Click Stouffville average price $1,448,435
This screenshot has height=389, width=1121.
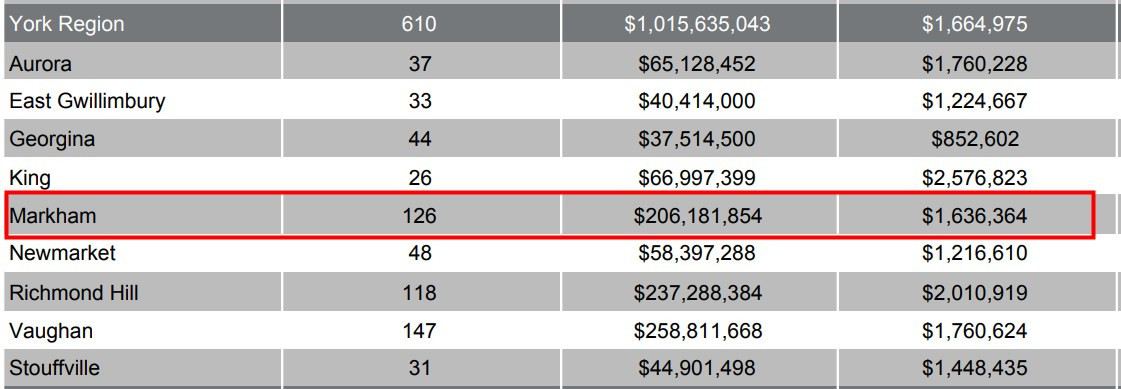pyautogui.click(x=974, y=368)
